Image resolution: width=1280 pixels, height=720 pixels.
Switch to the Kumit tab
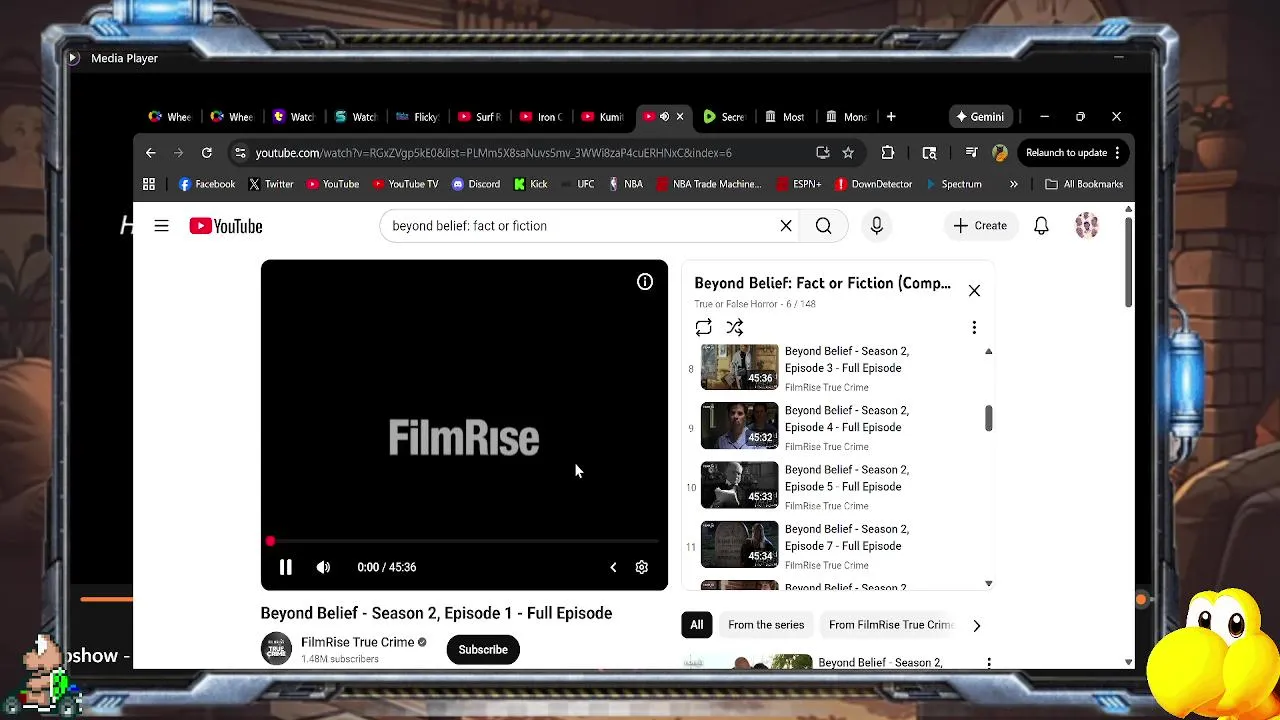602,117
